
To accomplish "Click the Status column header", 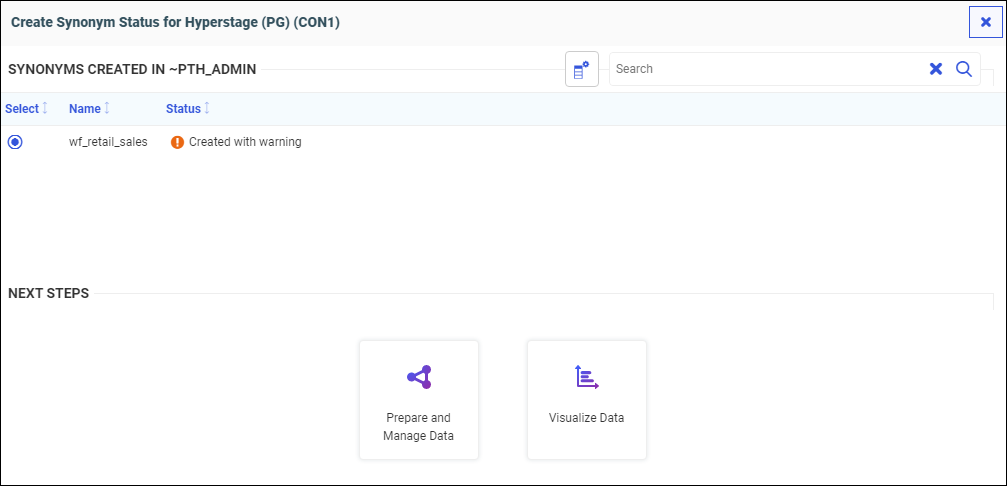I will 183,108.
